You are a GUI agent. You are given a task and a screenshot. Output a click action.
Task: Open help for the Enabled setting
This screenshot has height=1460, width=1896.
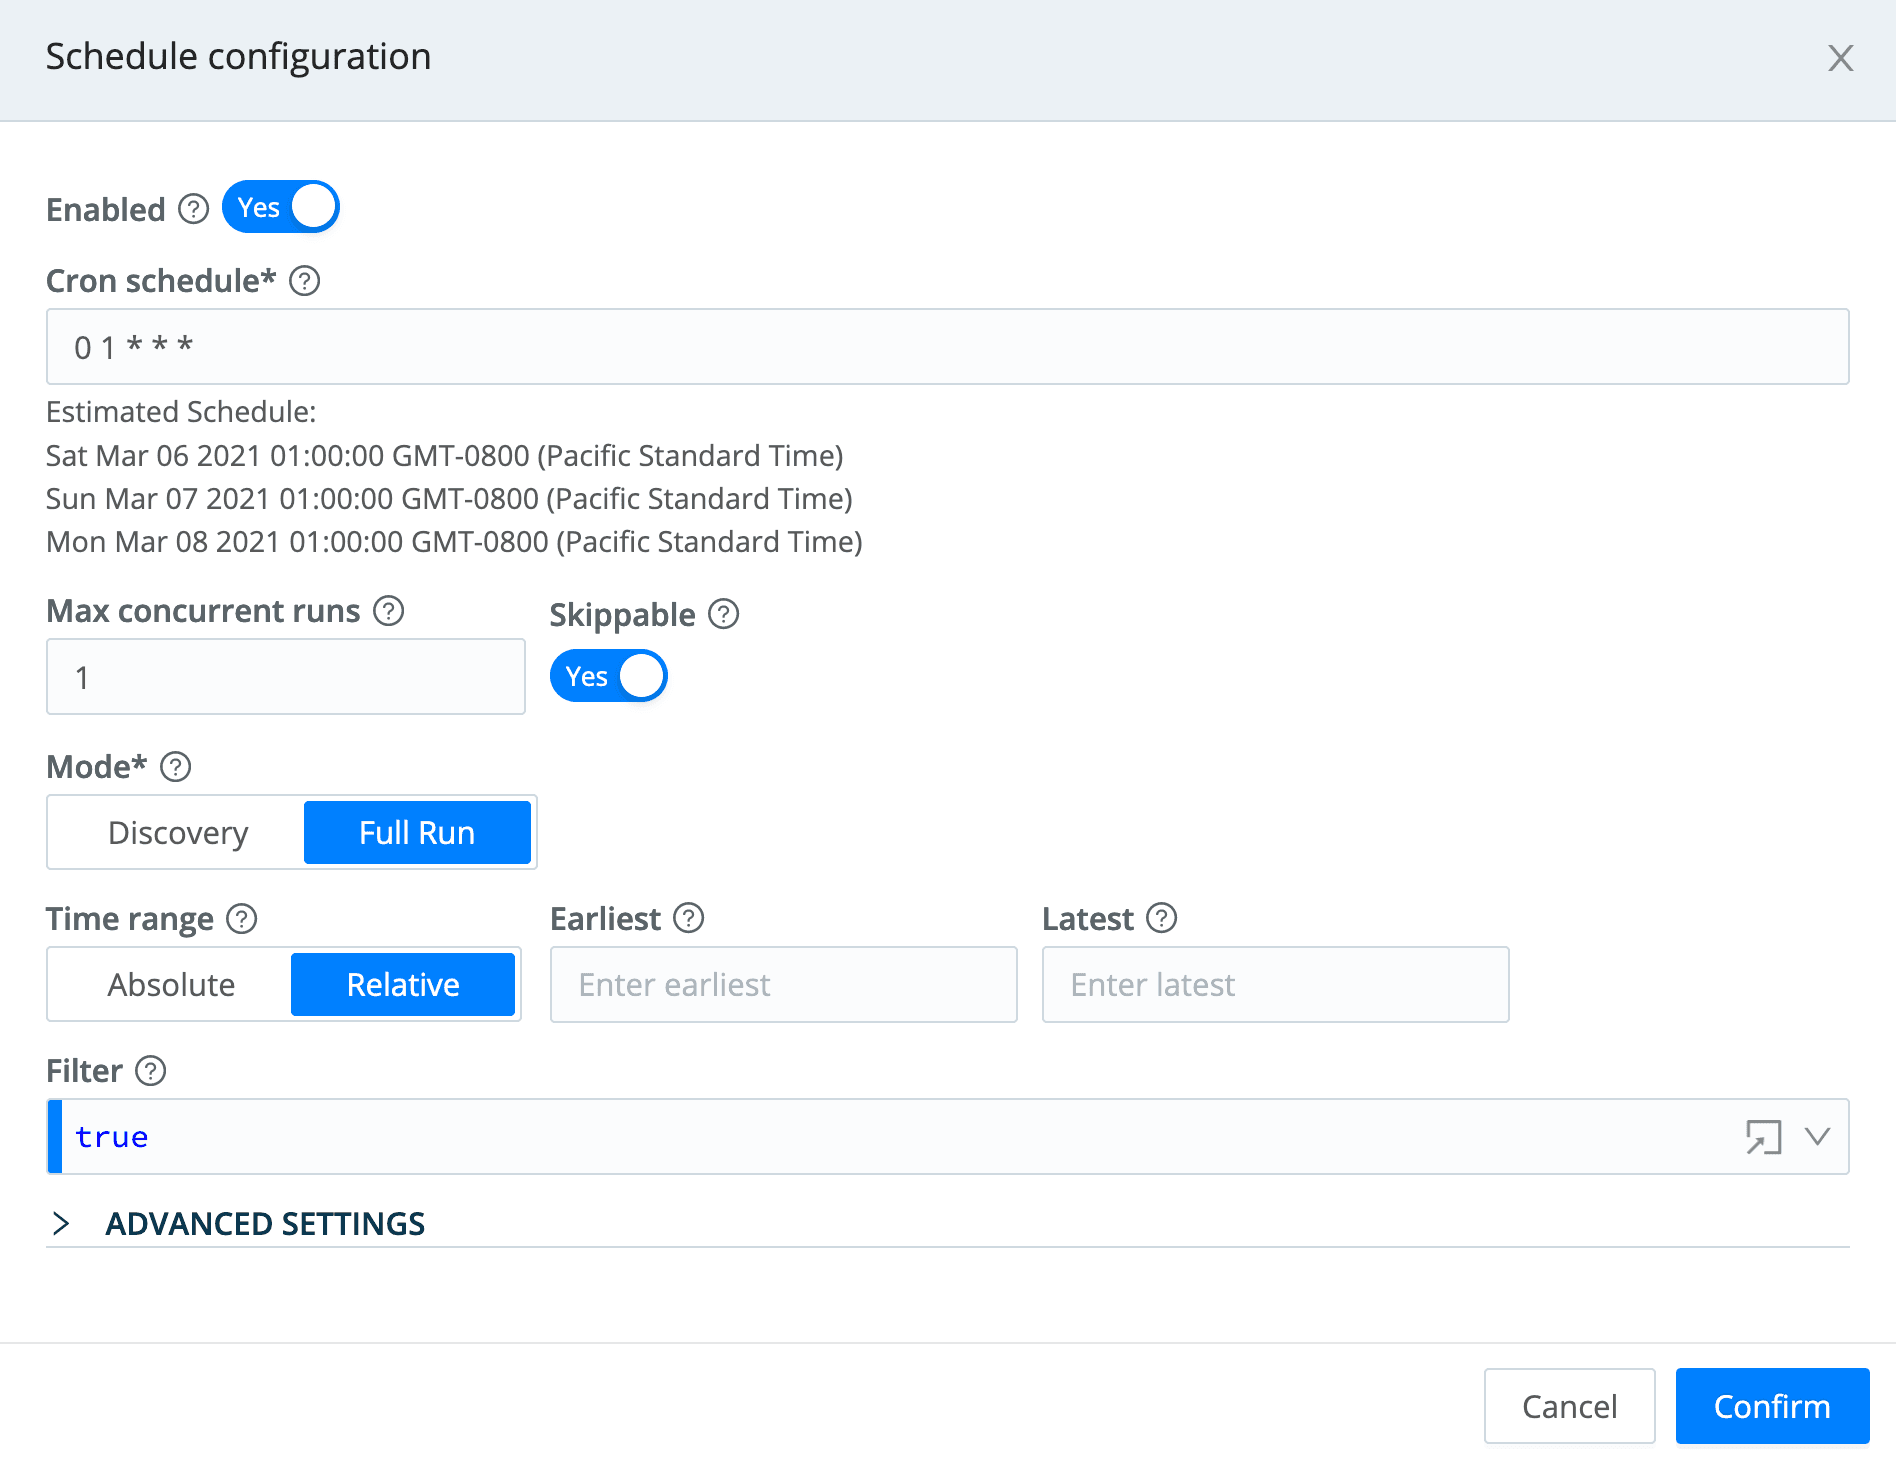193,209
